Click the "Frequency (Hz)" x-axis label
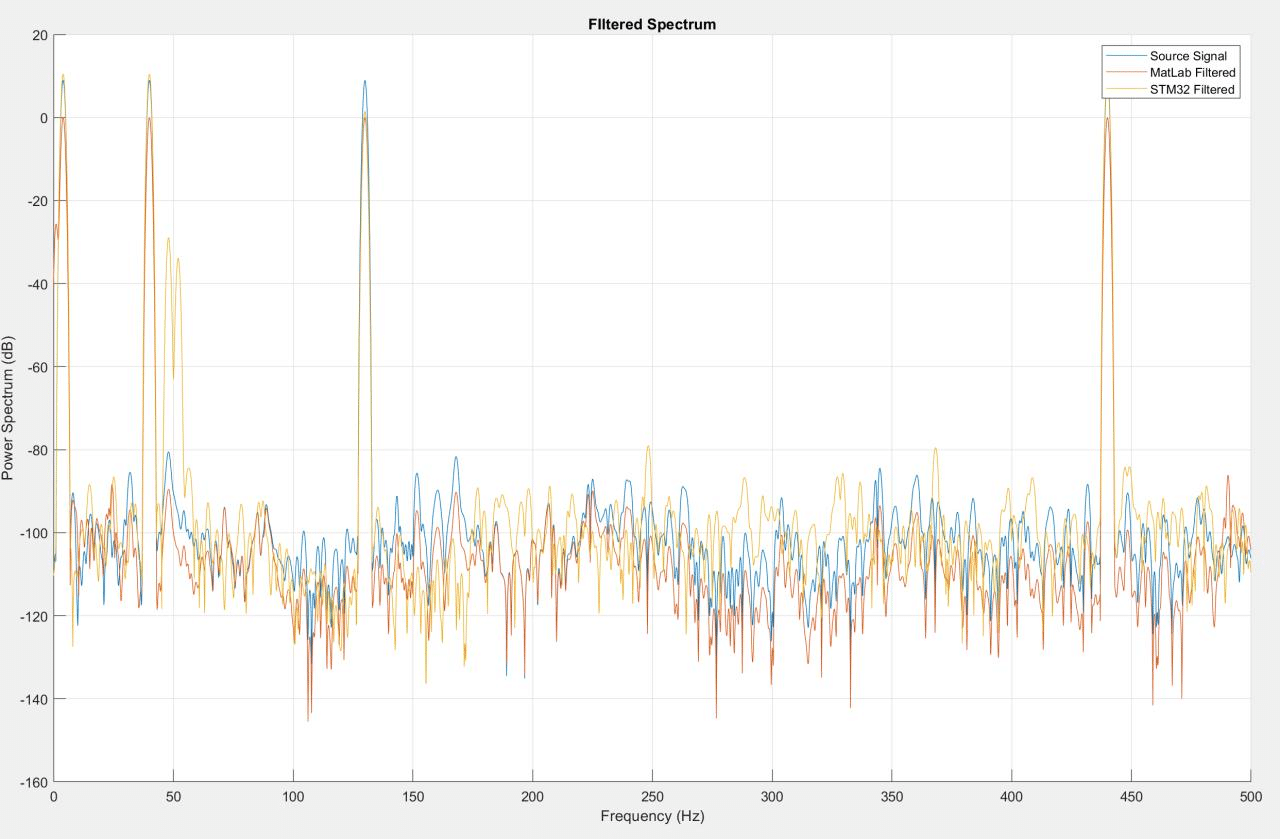This screenshot has width=1280, height=839. coord(651,816)
